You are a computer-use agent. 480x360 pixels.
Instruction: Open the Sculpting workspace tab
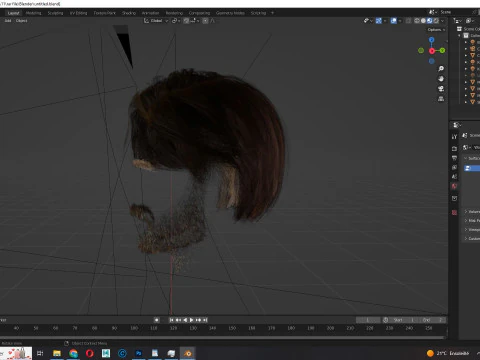[55, 13]
